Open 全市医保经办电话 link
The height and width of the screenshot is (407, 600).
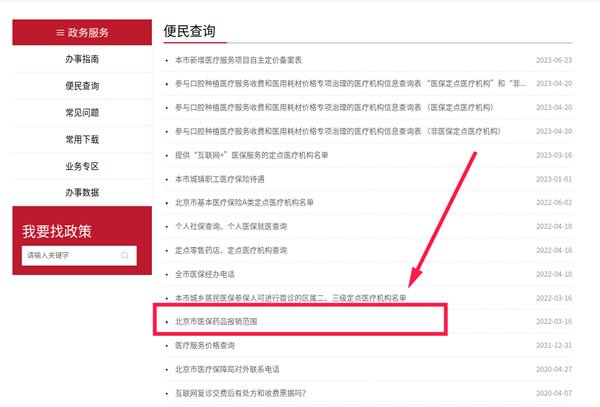pos(205,274)
